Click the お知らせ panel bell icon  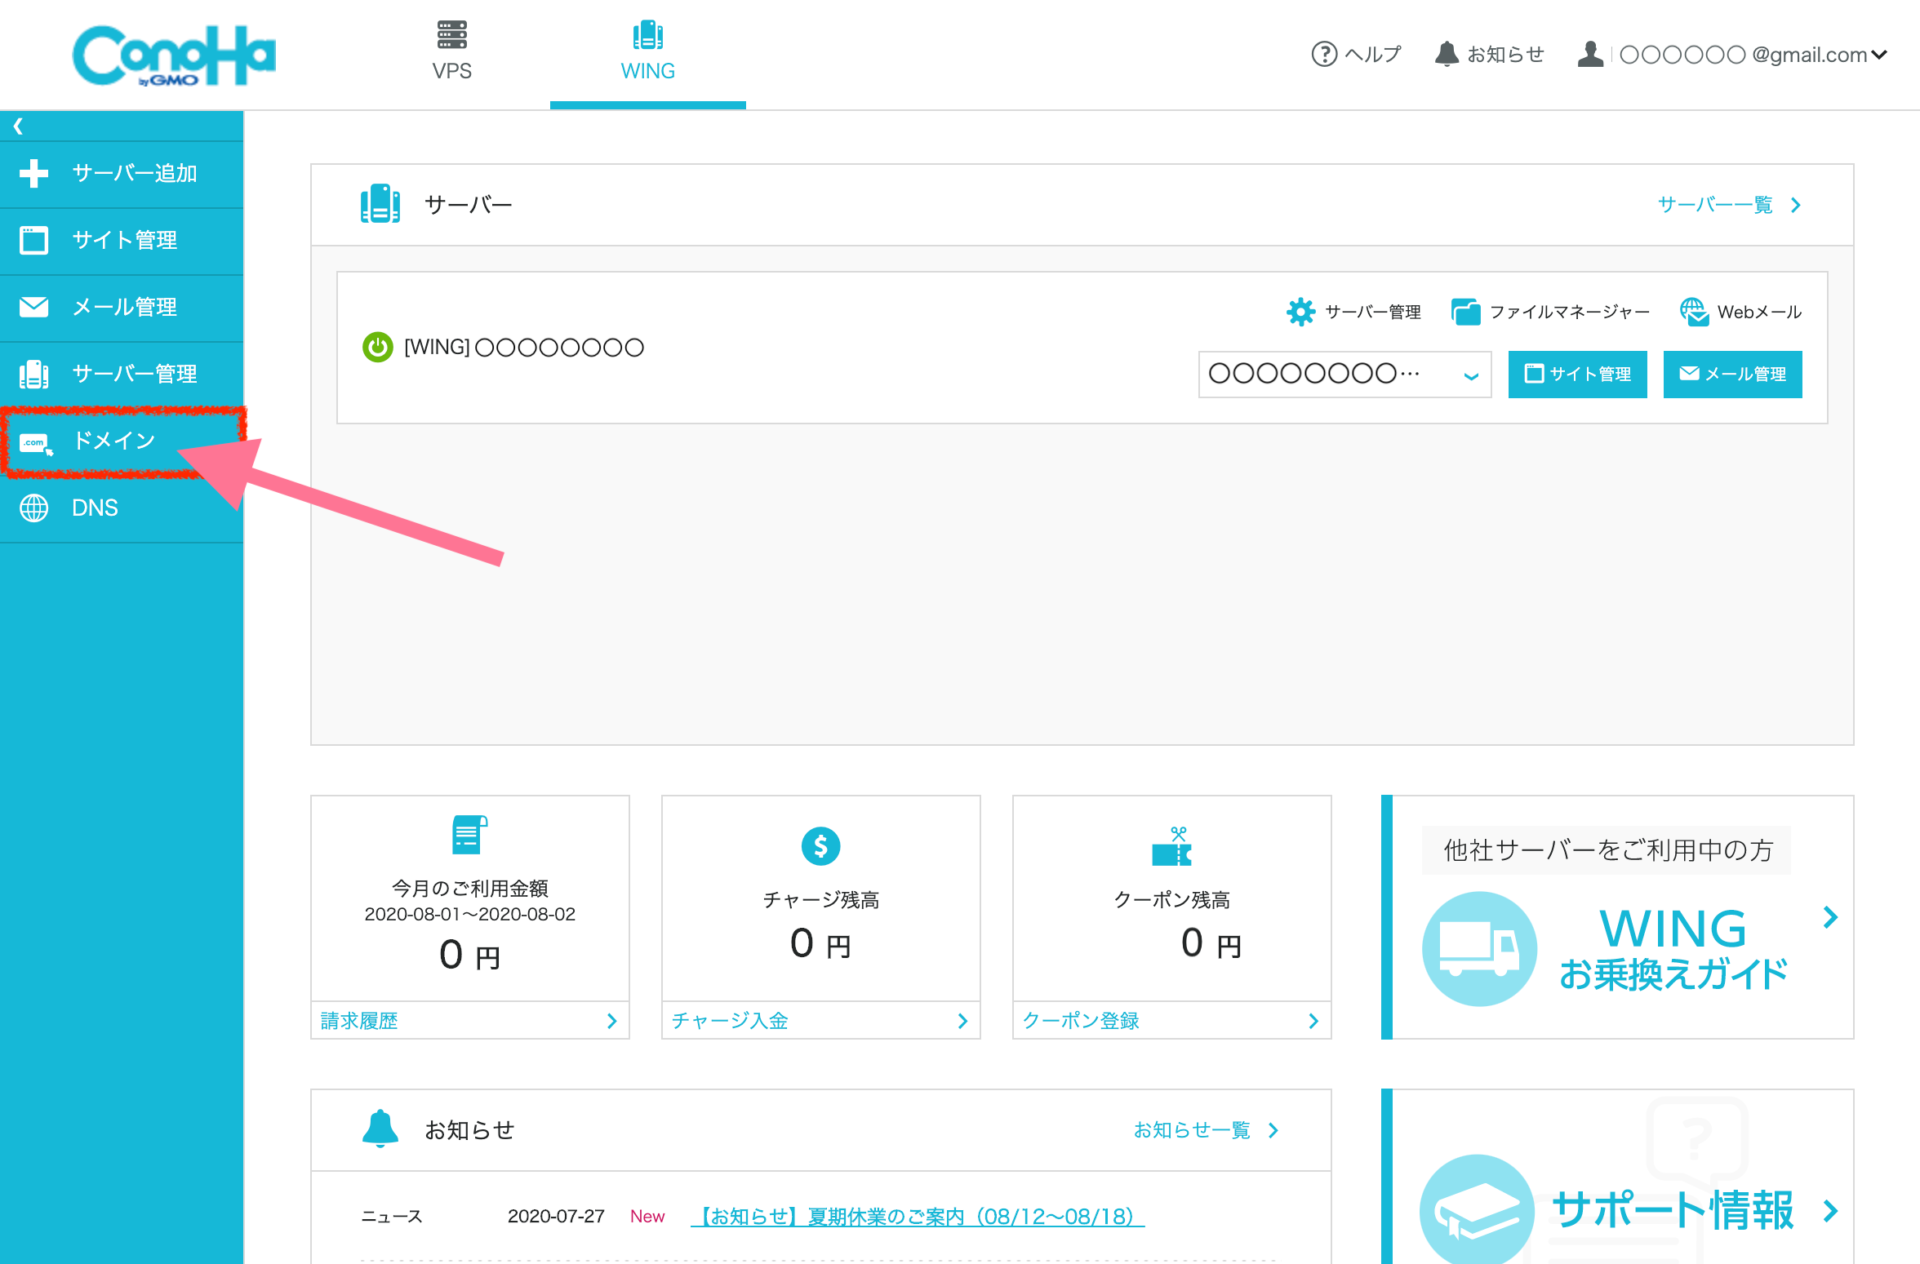point(380,1129)
